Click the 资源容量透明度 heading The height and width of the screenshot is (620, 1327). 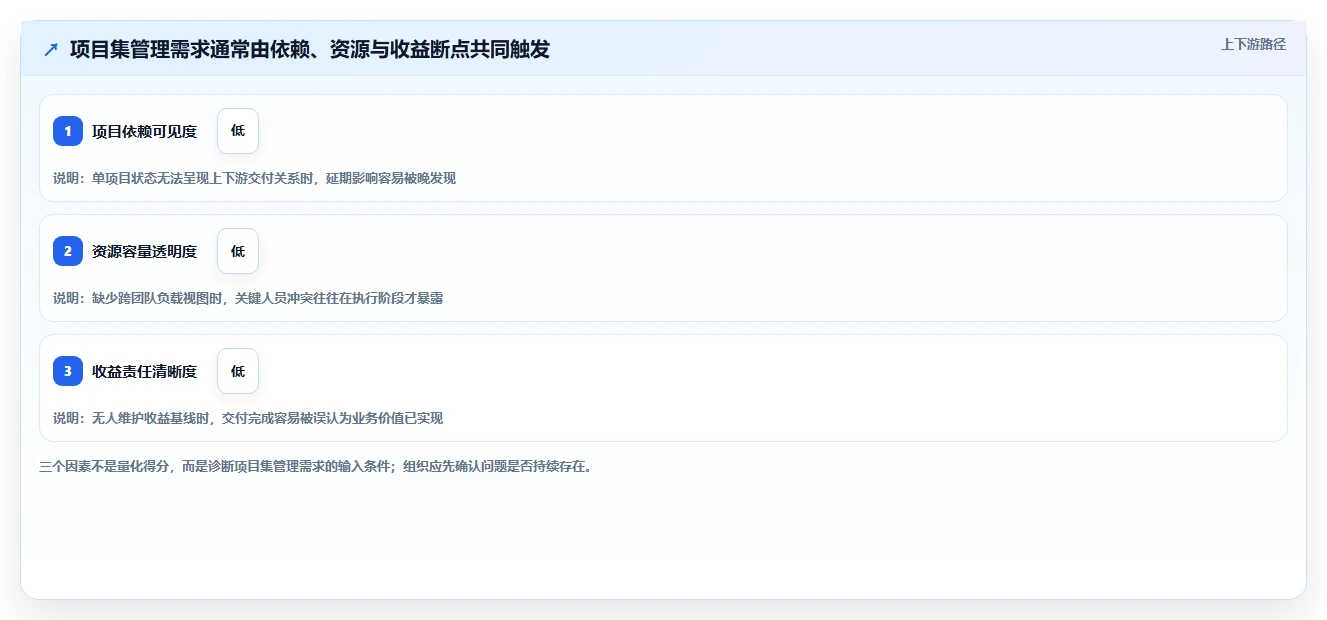(145, 251)
